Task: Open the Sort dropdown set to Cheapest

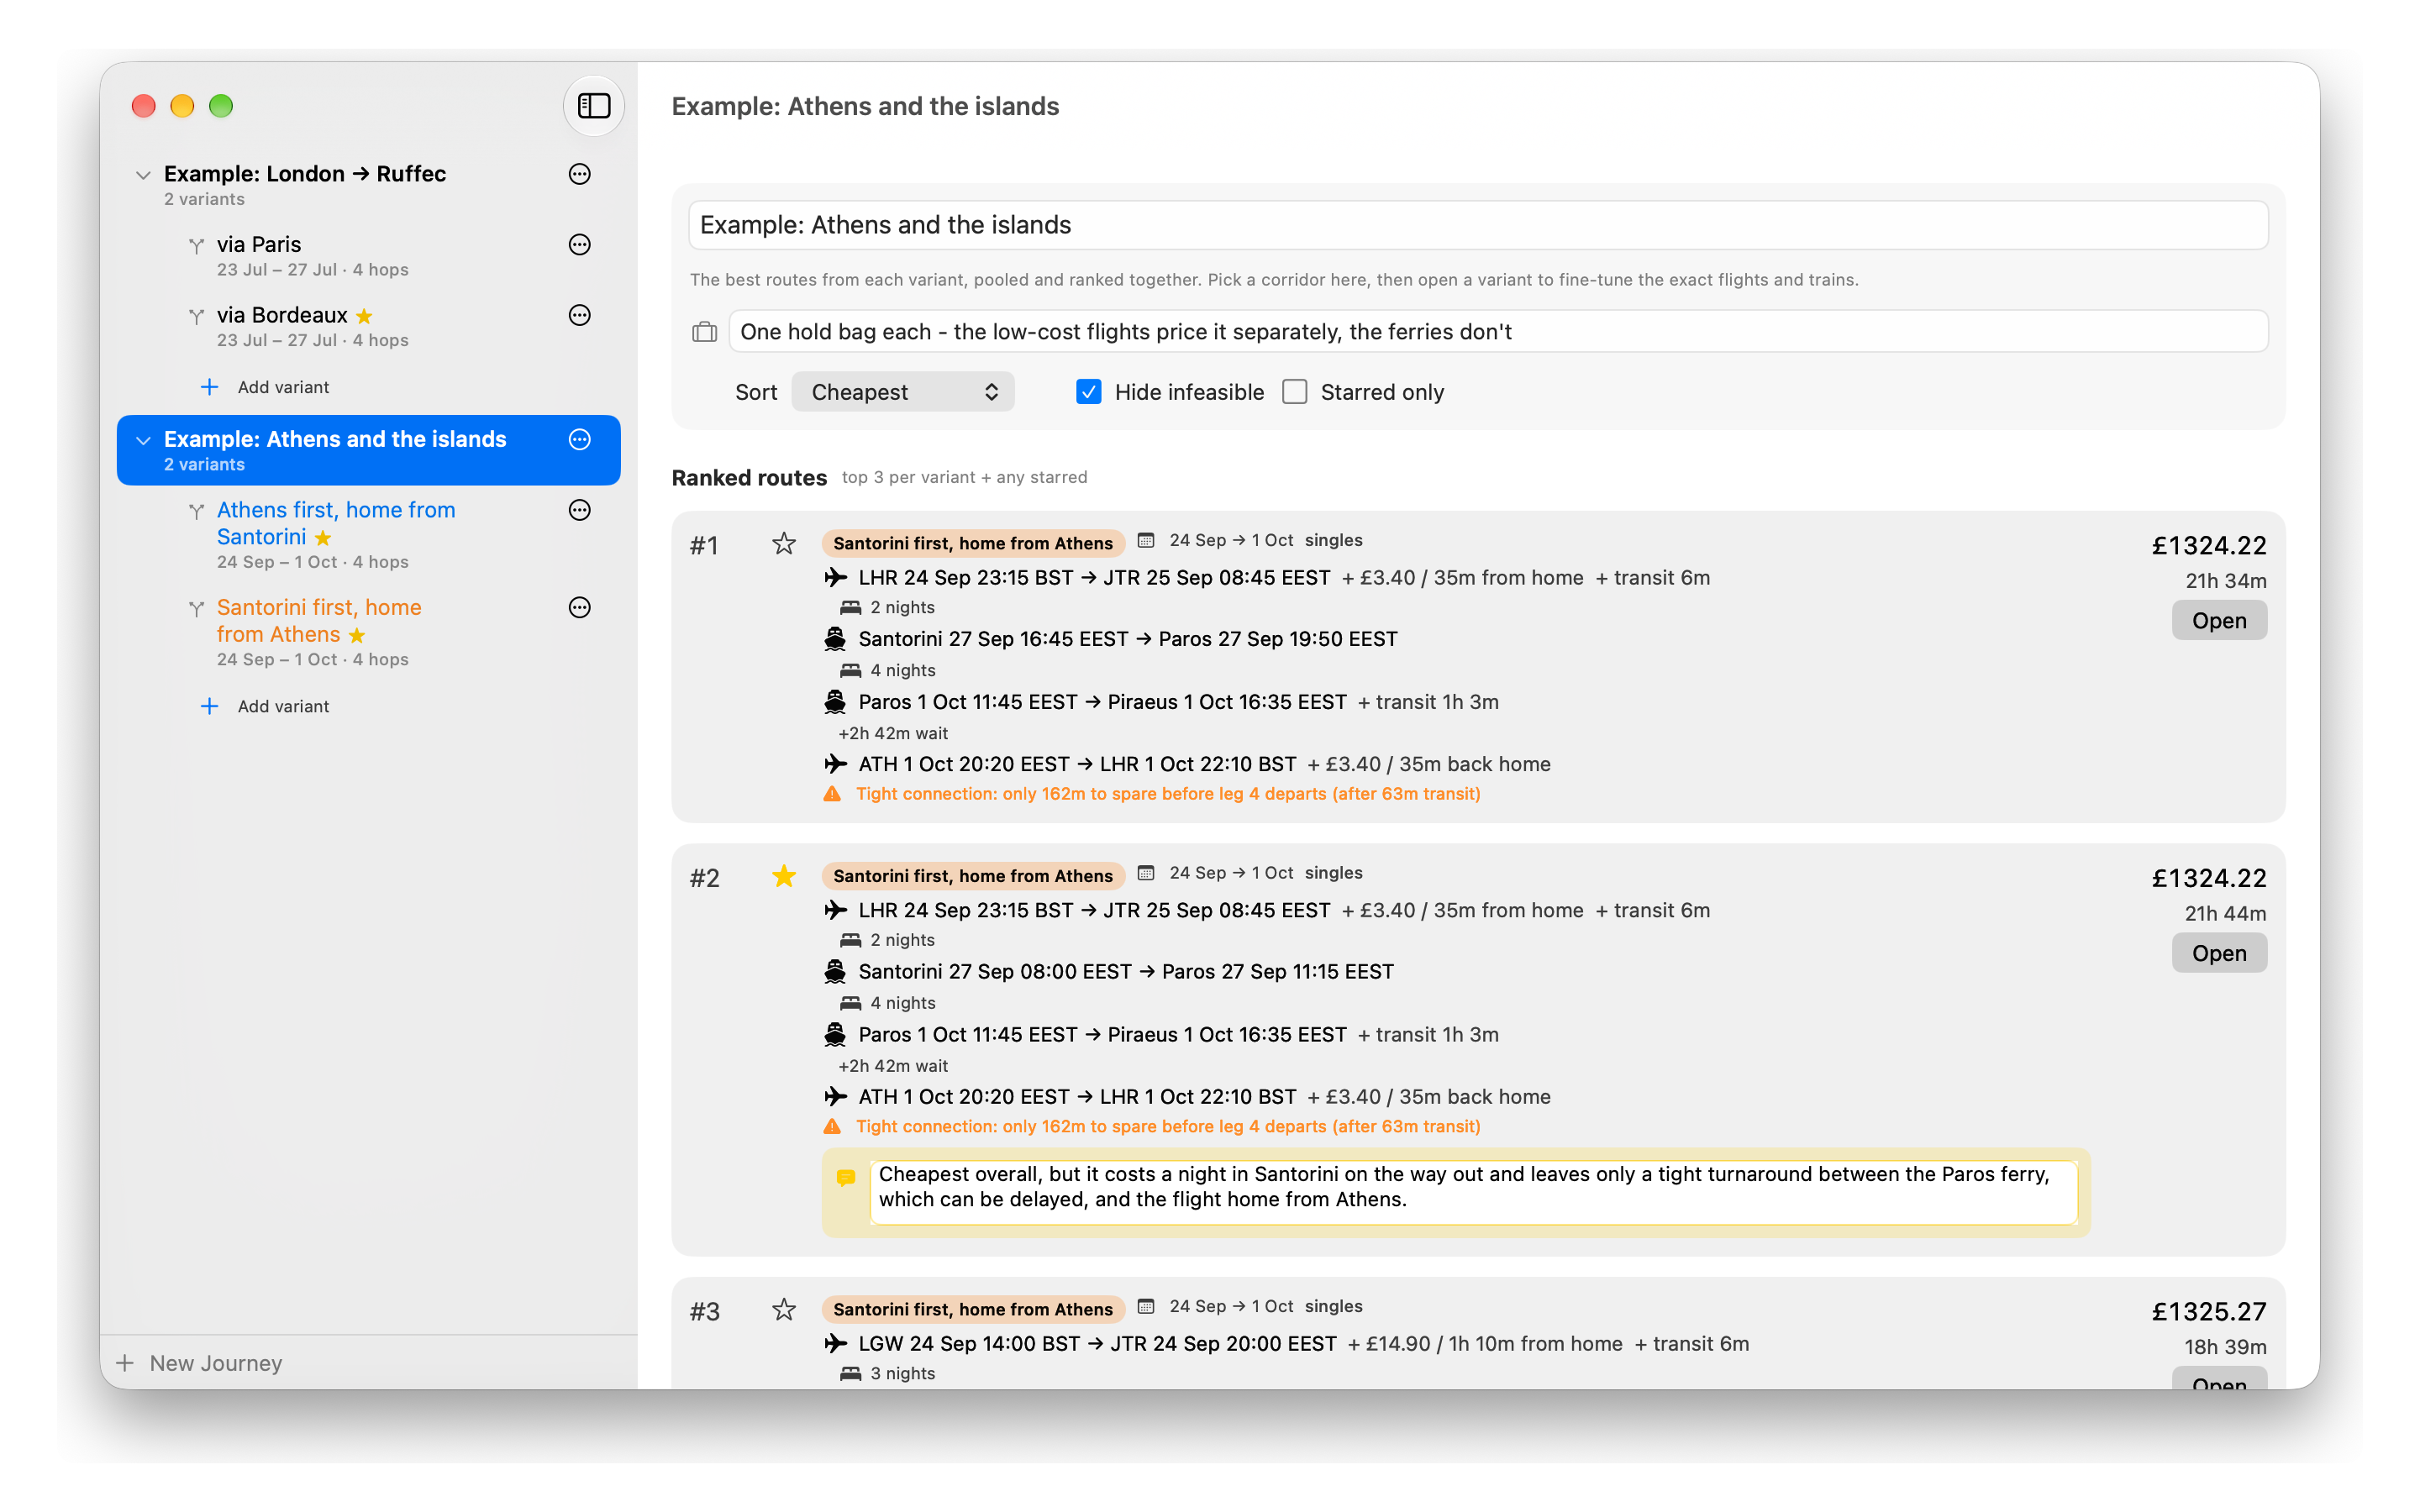Action: pyautogui.click(x=903, y=392)
